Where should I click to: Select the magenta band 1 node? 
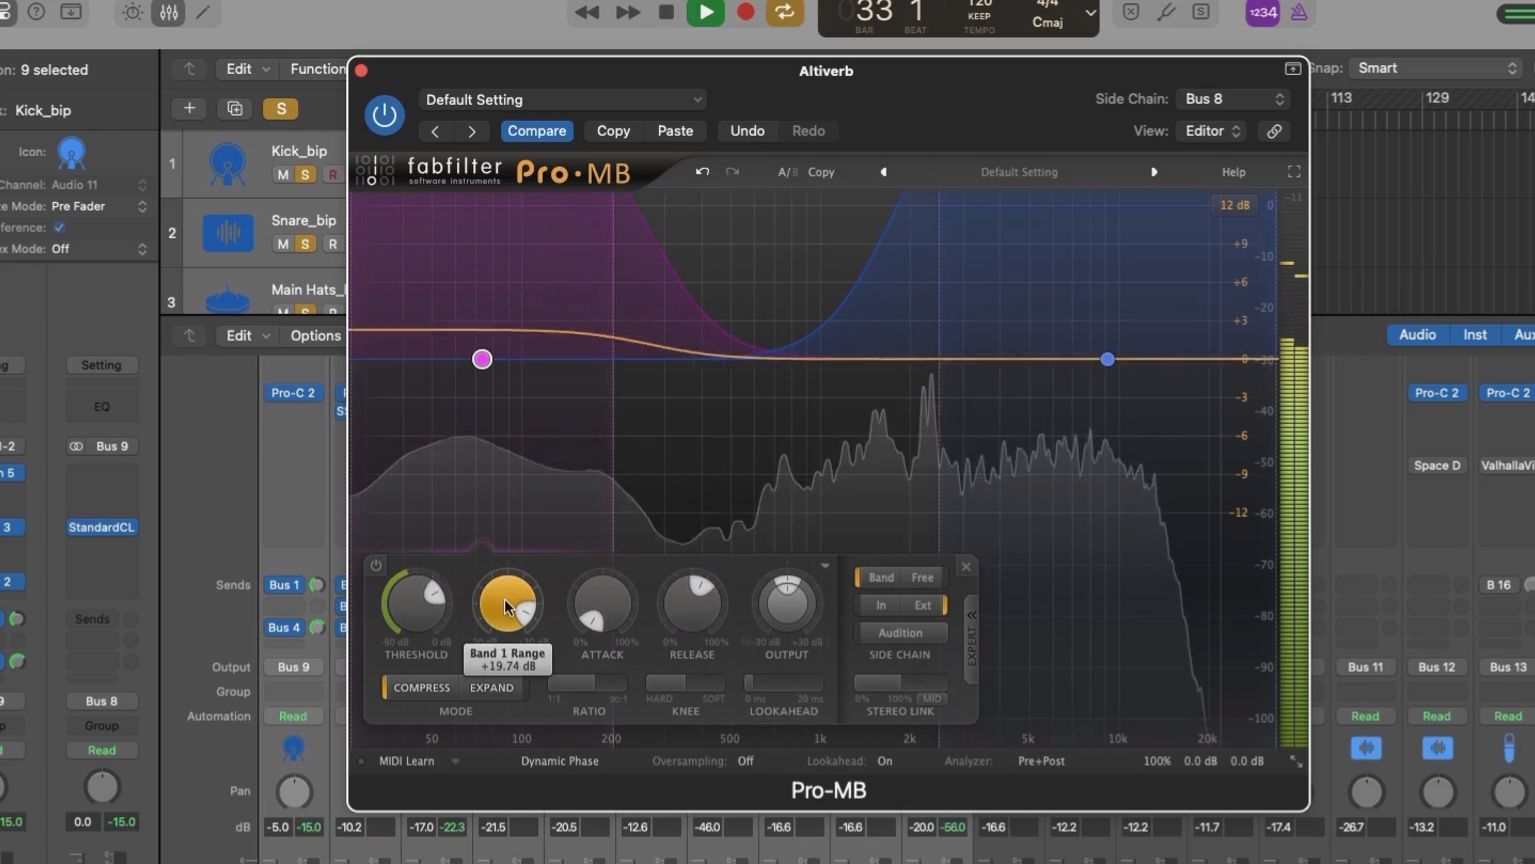coord(482,359)
